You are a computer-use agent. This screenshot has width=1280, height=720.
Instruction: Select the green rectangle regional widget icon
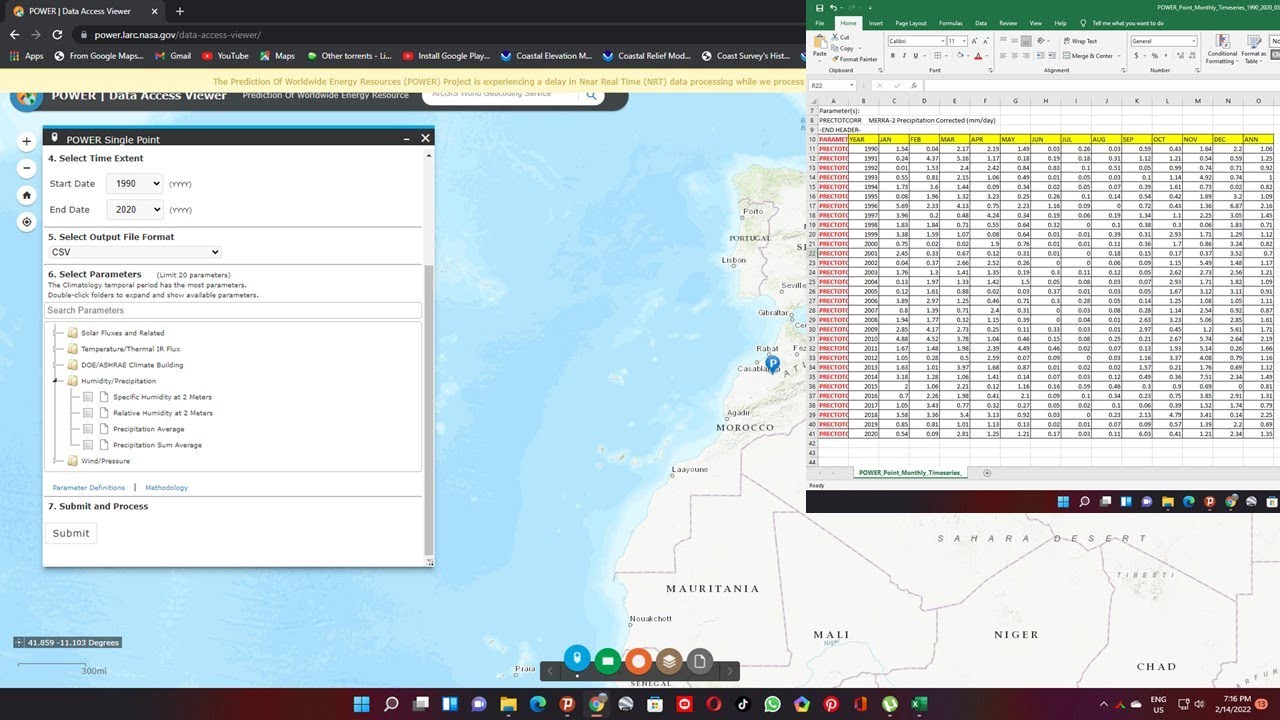click(607, 660)
